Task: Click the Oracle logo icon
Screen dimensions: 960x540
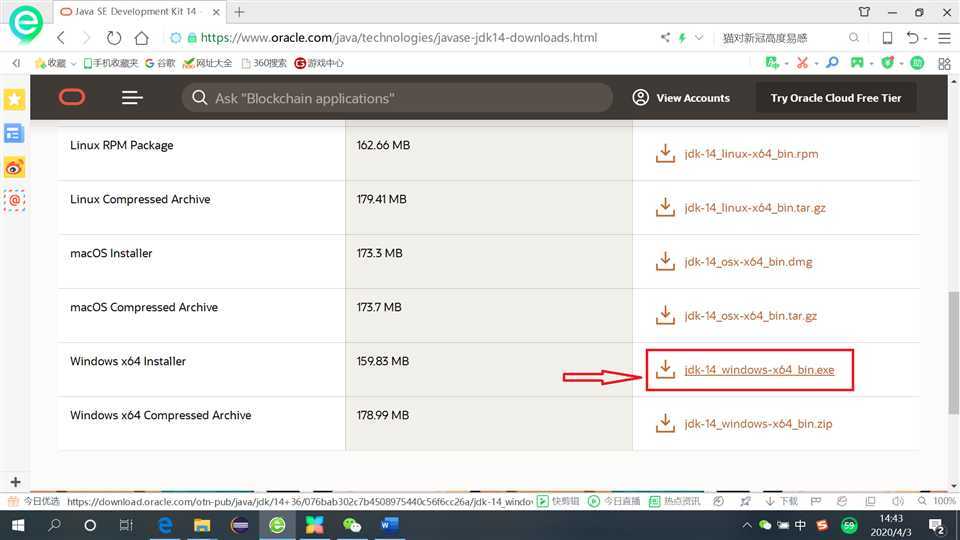Action: 72,97
